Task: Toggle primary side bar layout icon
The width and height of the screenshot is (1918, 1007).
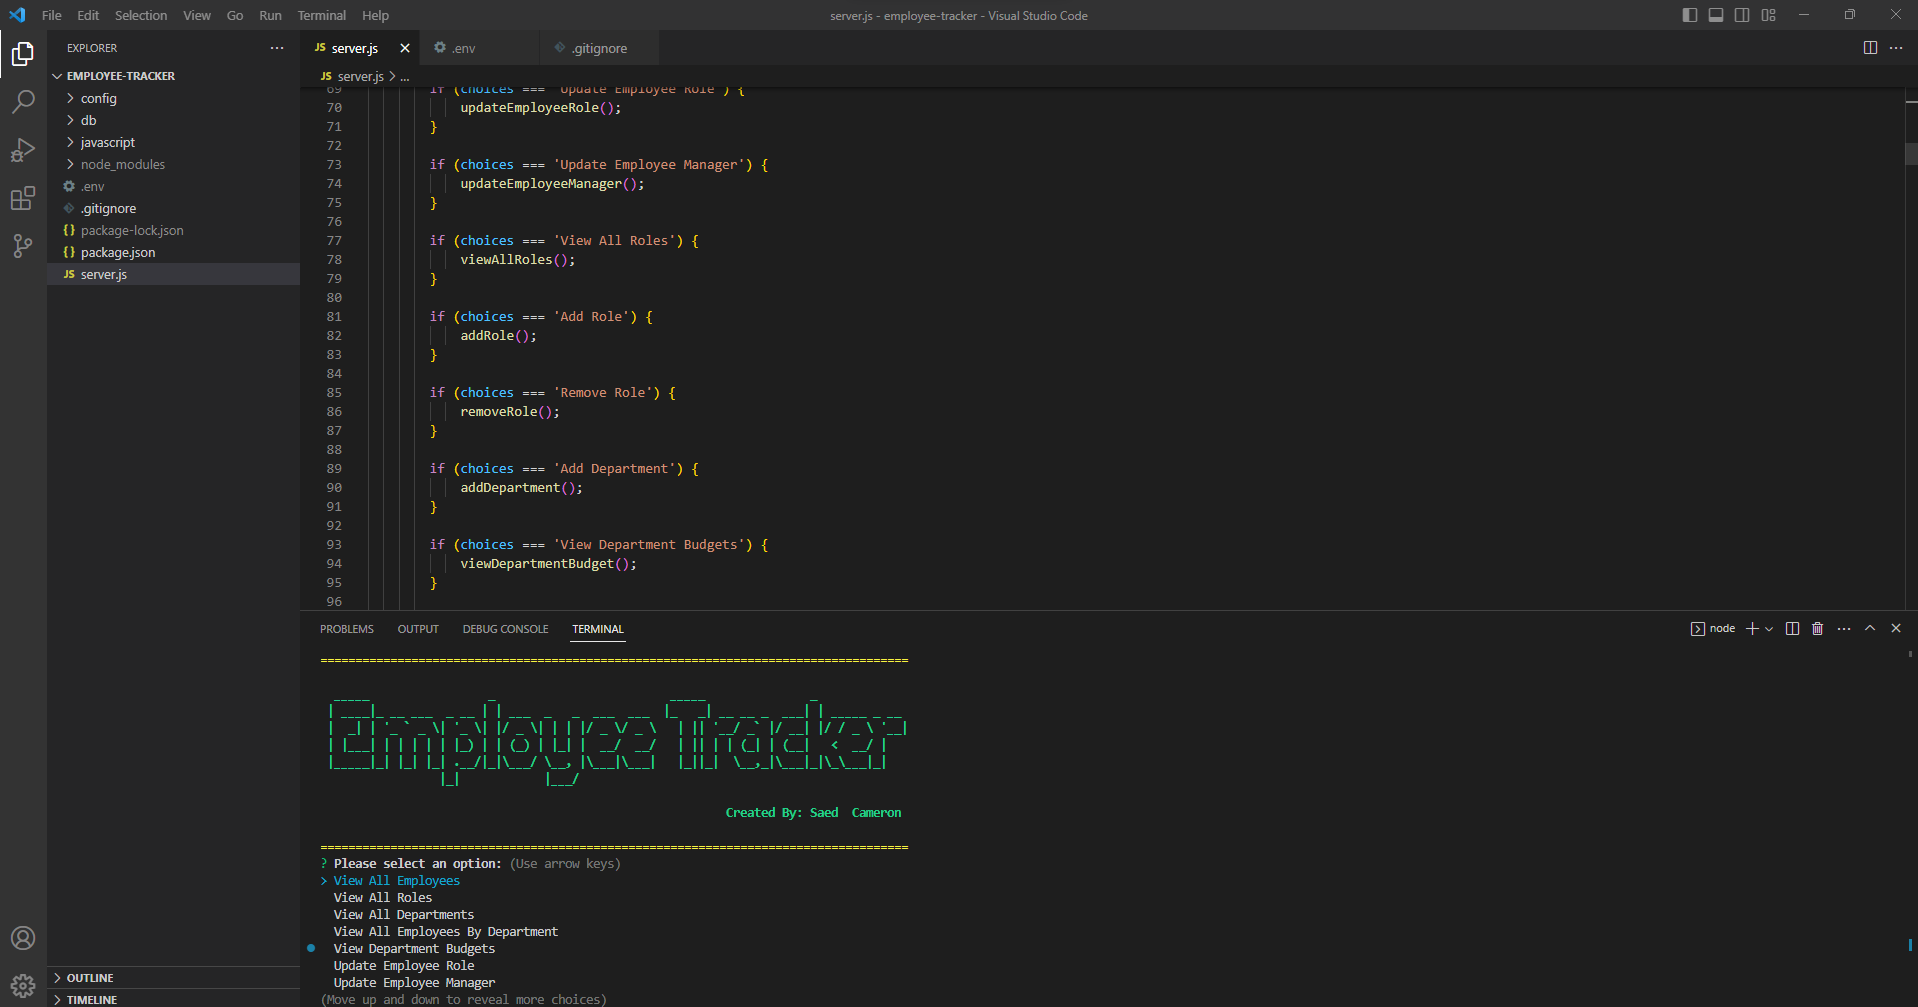Action: [1690, 15]
